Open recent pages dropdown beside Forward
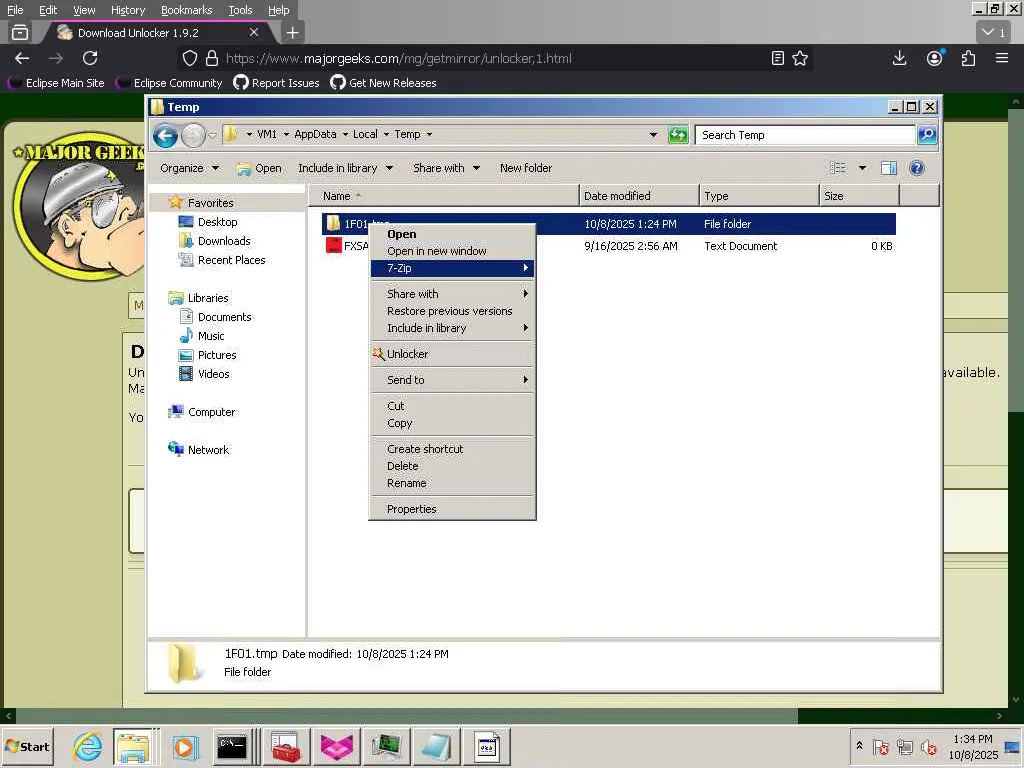The height and width of the screenshot is (768, 1024). (212, 135)
